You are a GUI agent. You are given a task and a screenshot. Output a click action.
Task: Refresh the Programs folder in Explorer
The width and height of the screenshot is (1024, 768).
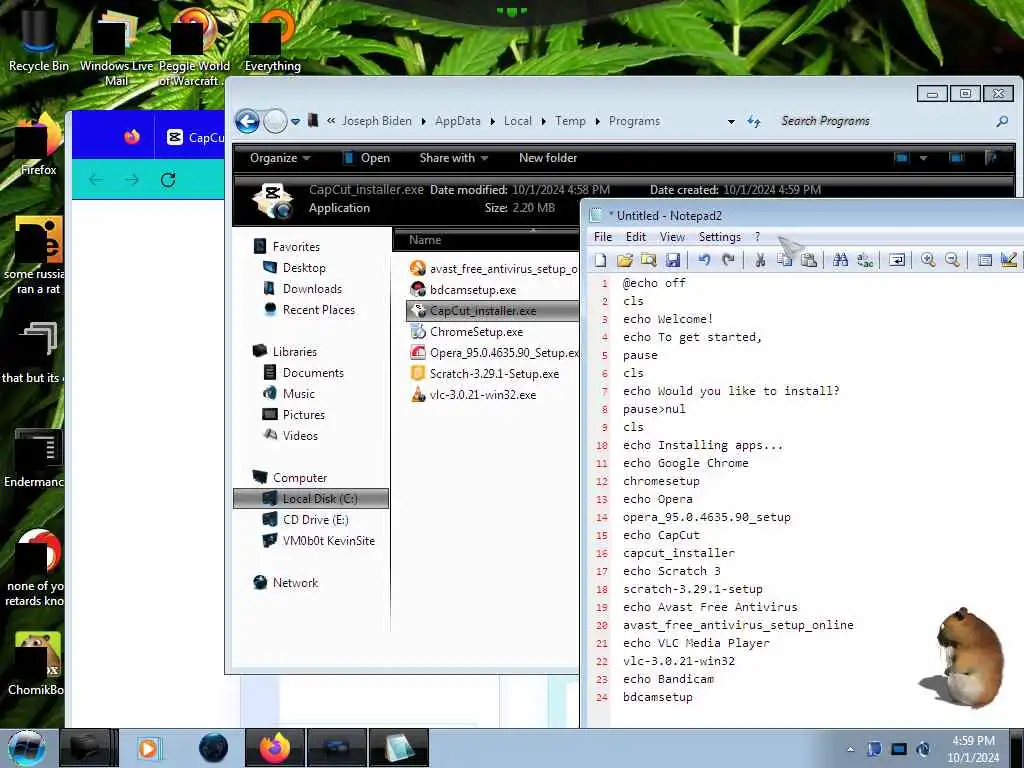[x=754, y=121]
